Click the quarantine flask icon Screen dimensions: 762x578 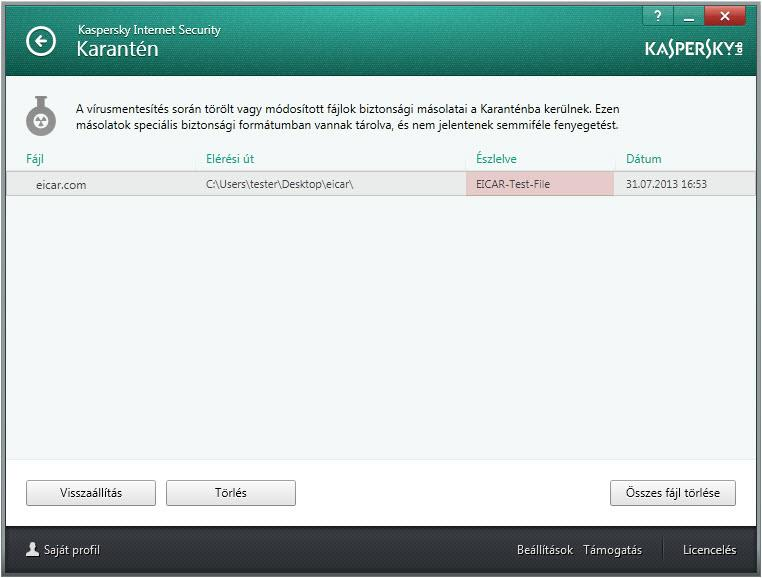41,116
